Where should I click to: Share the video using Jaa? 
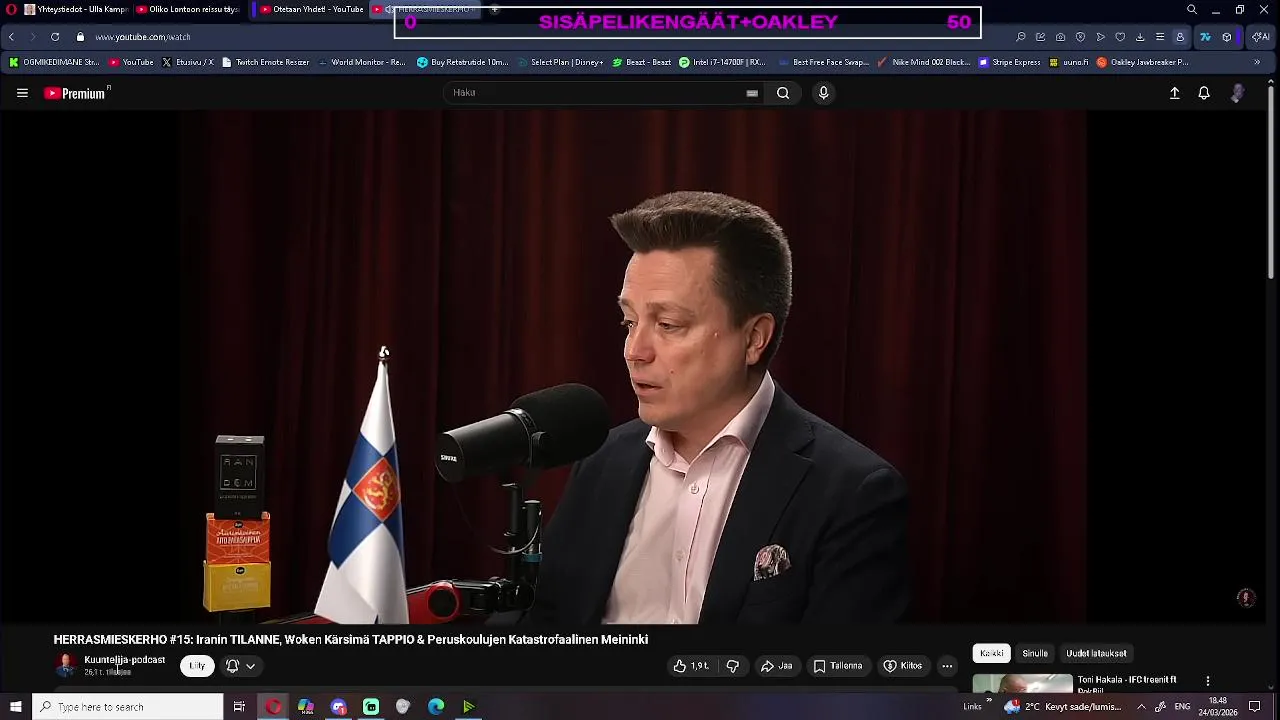pos(777,666)
